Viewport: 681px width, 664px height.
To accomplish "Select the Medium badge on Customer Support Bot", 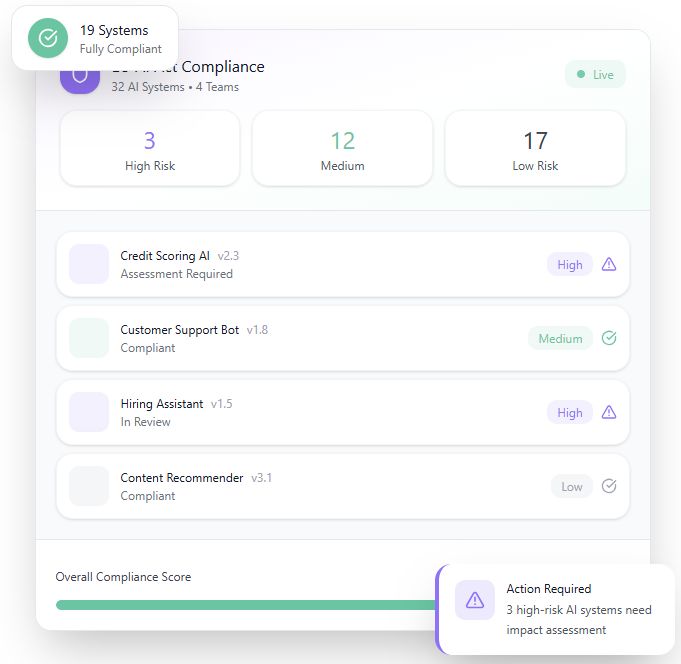I will 560,339.
